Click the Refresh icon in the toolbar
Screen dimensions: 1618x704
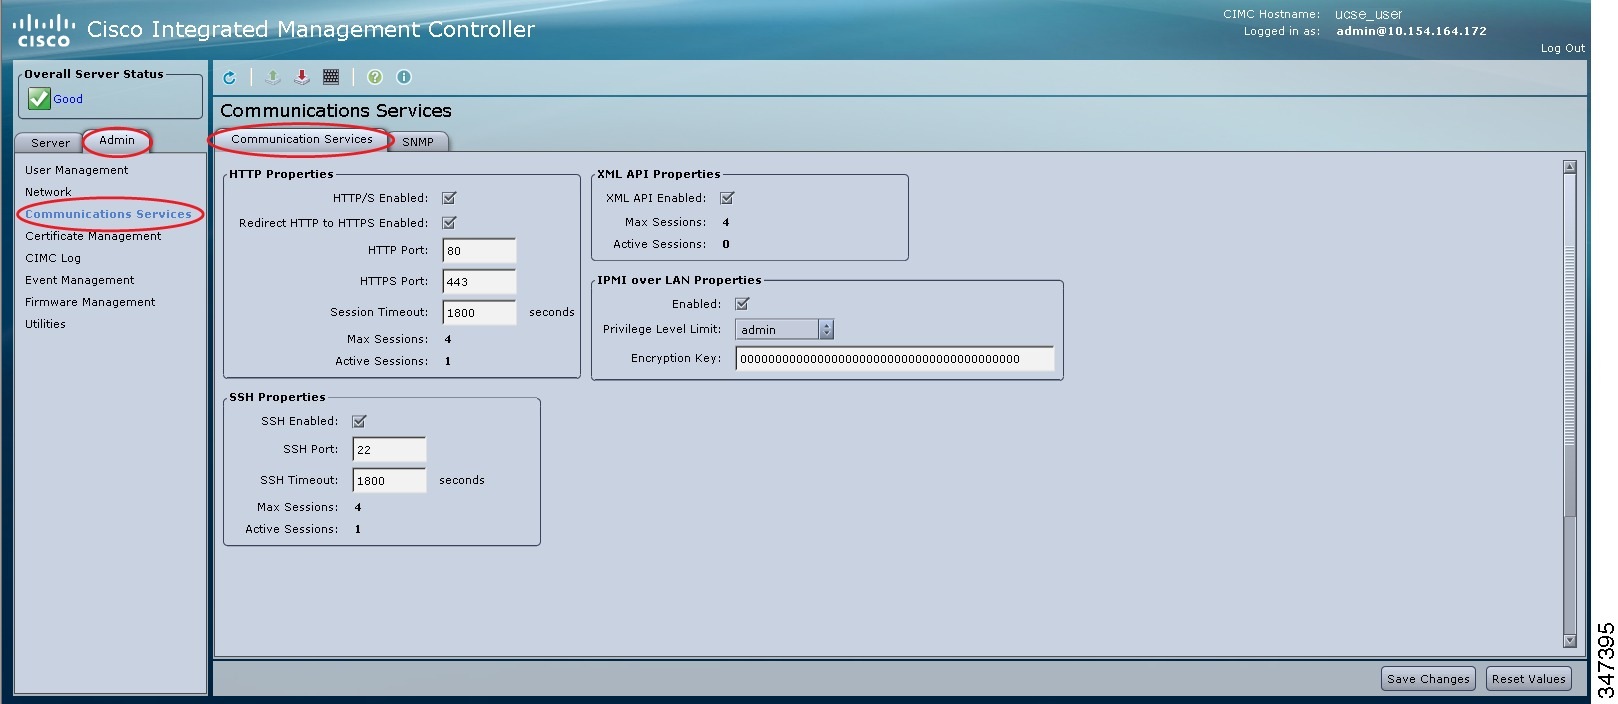click(229, 77)
